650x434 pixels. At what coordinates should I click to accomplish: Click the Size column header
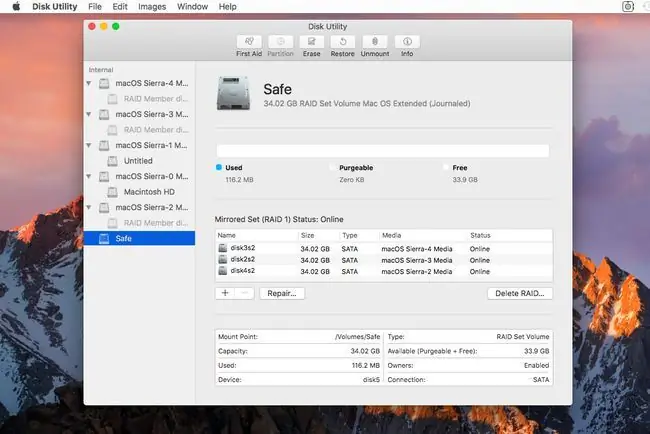[308, 235]
